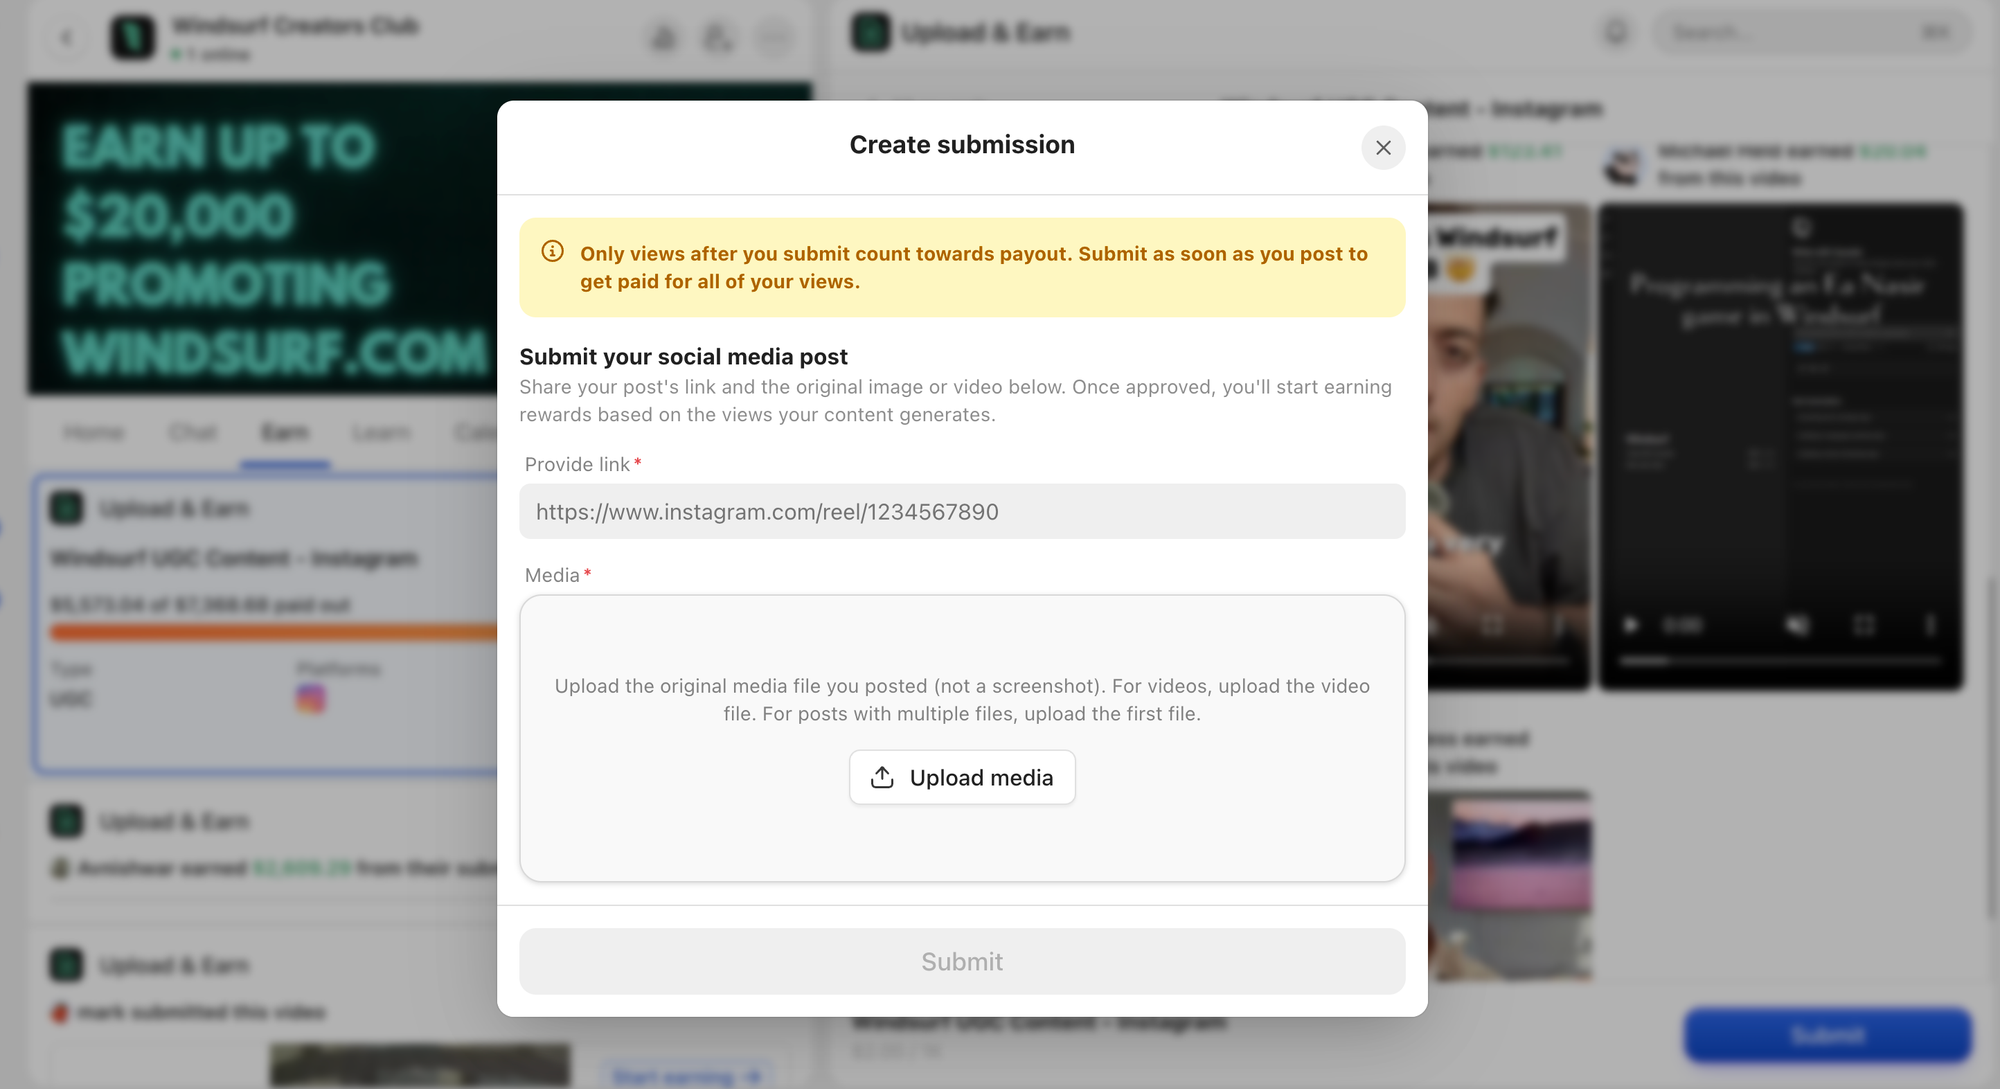Image resolution: width=2000 pixels, height=1089 pixels.
Task: Close the Create submission dialog
Action: click(1383, 148)
